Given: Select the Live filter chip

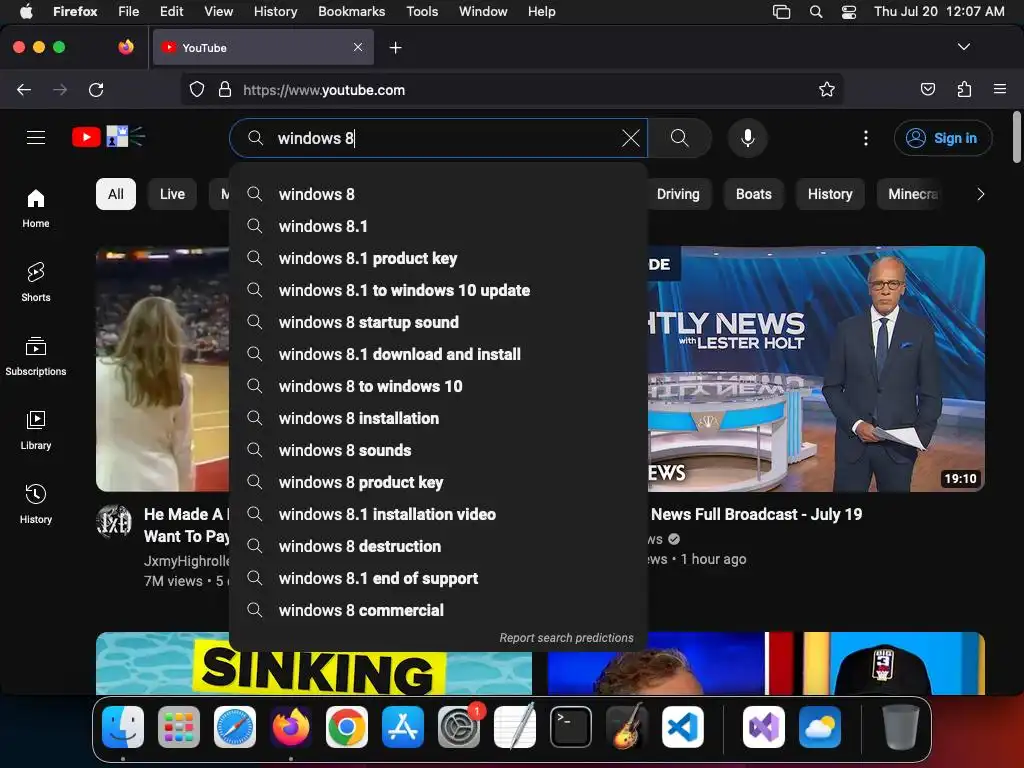Looking at the screenshot, I should tap(172, 194).
